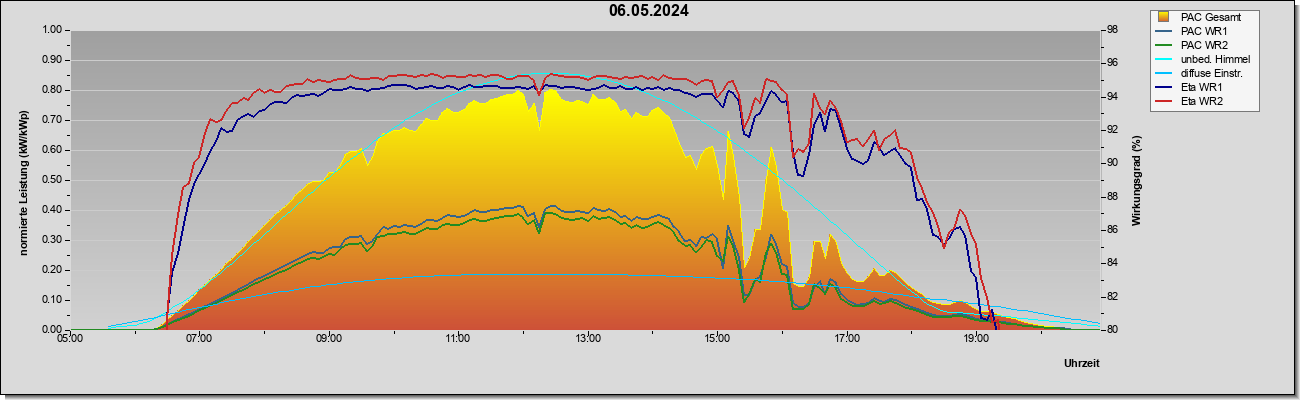Click the 09:00 time axis label
The height and width of the screenshot is (400, 1300).
click(x=329, y=338)
